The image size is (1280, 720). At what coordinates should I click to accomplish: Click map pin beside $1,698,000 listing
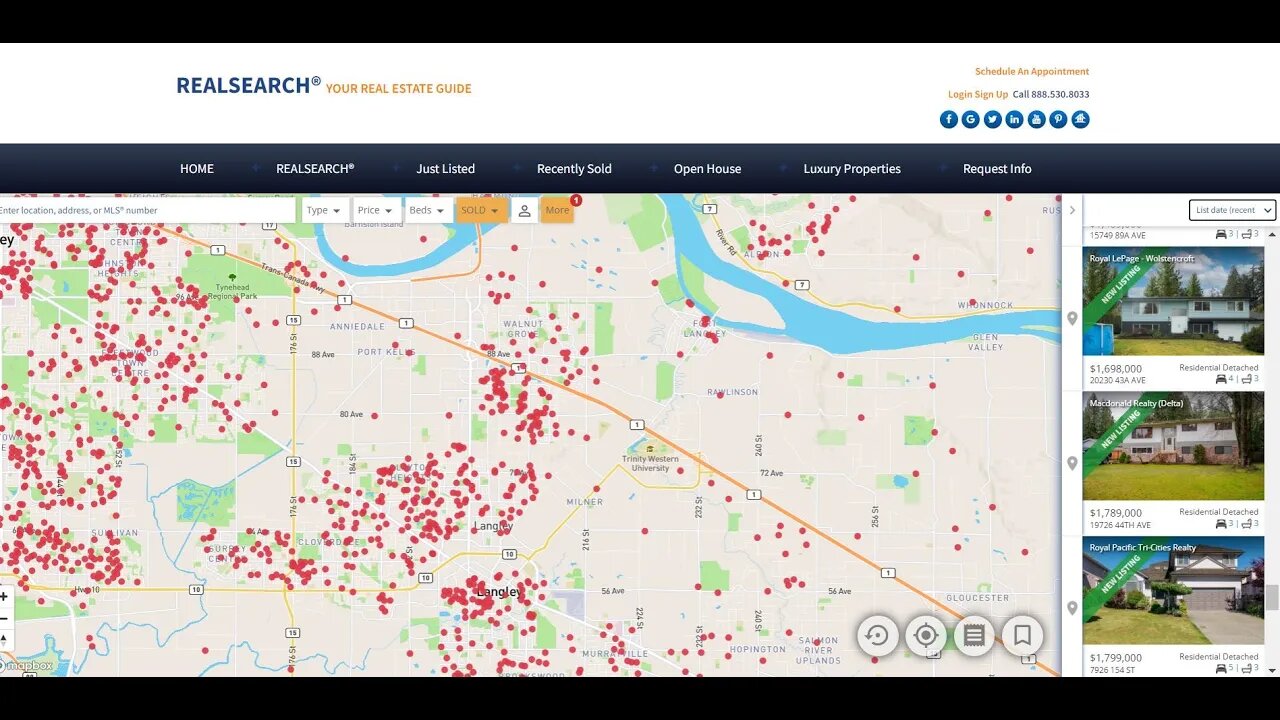(1072, 319)
